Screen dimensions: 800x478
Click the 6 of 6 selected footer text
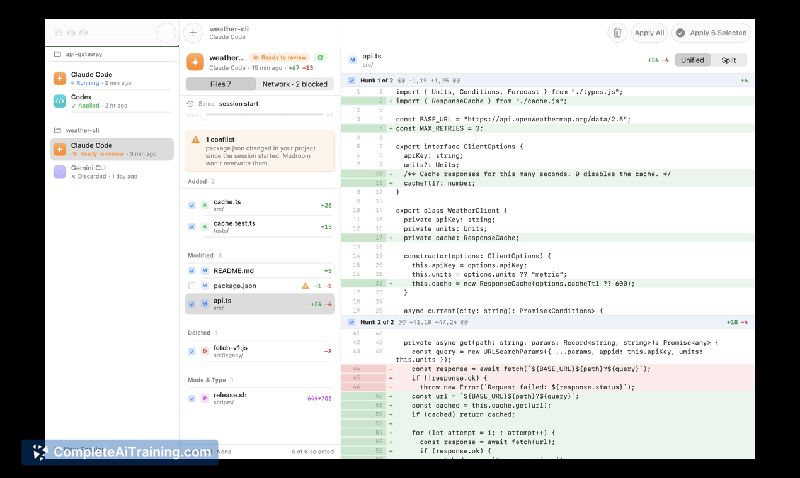tap(313, 451)
